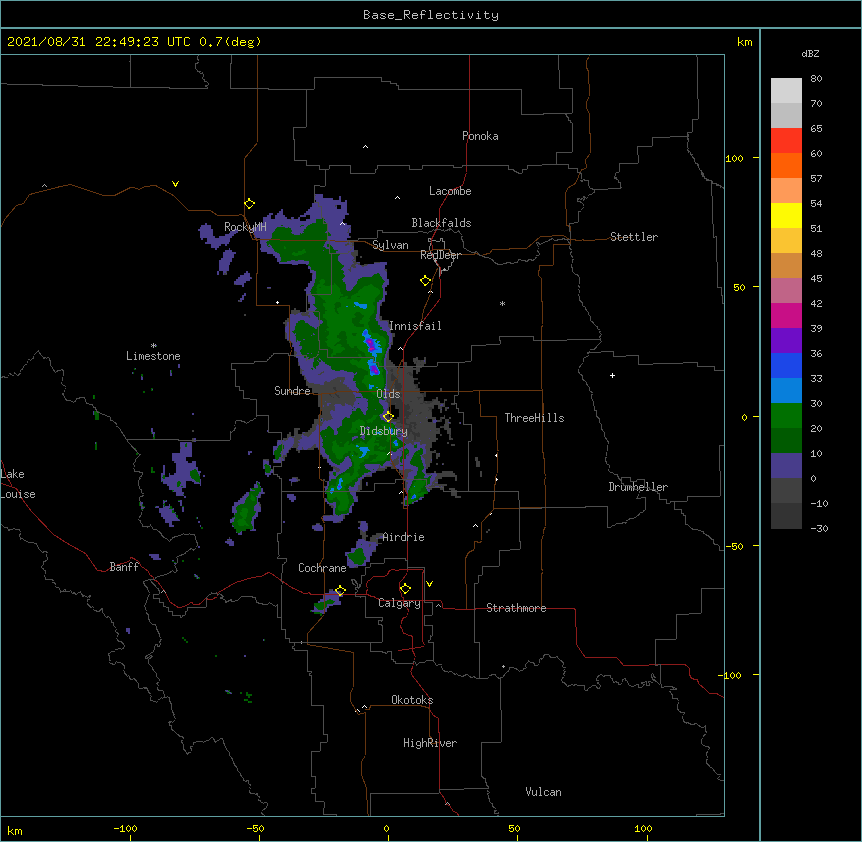Click the HighRiver label
Image resolution: width=862 pixels, height=842 pixels.
point(429,743)
